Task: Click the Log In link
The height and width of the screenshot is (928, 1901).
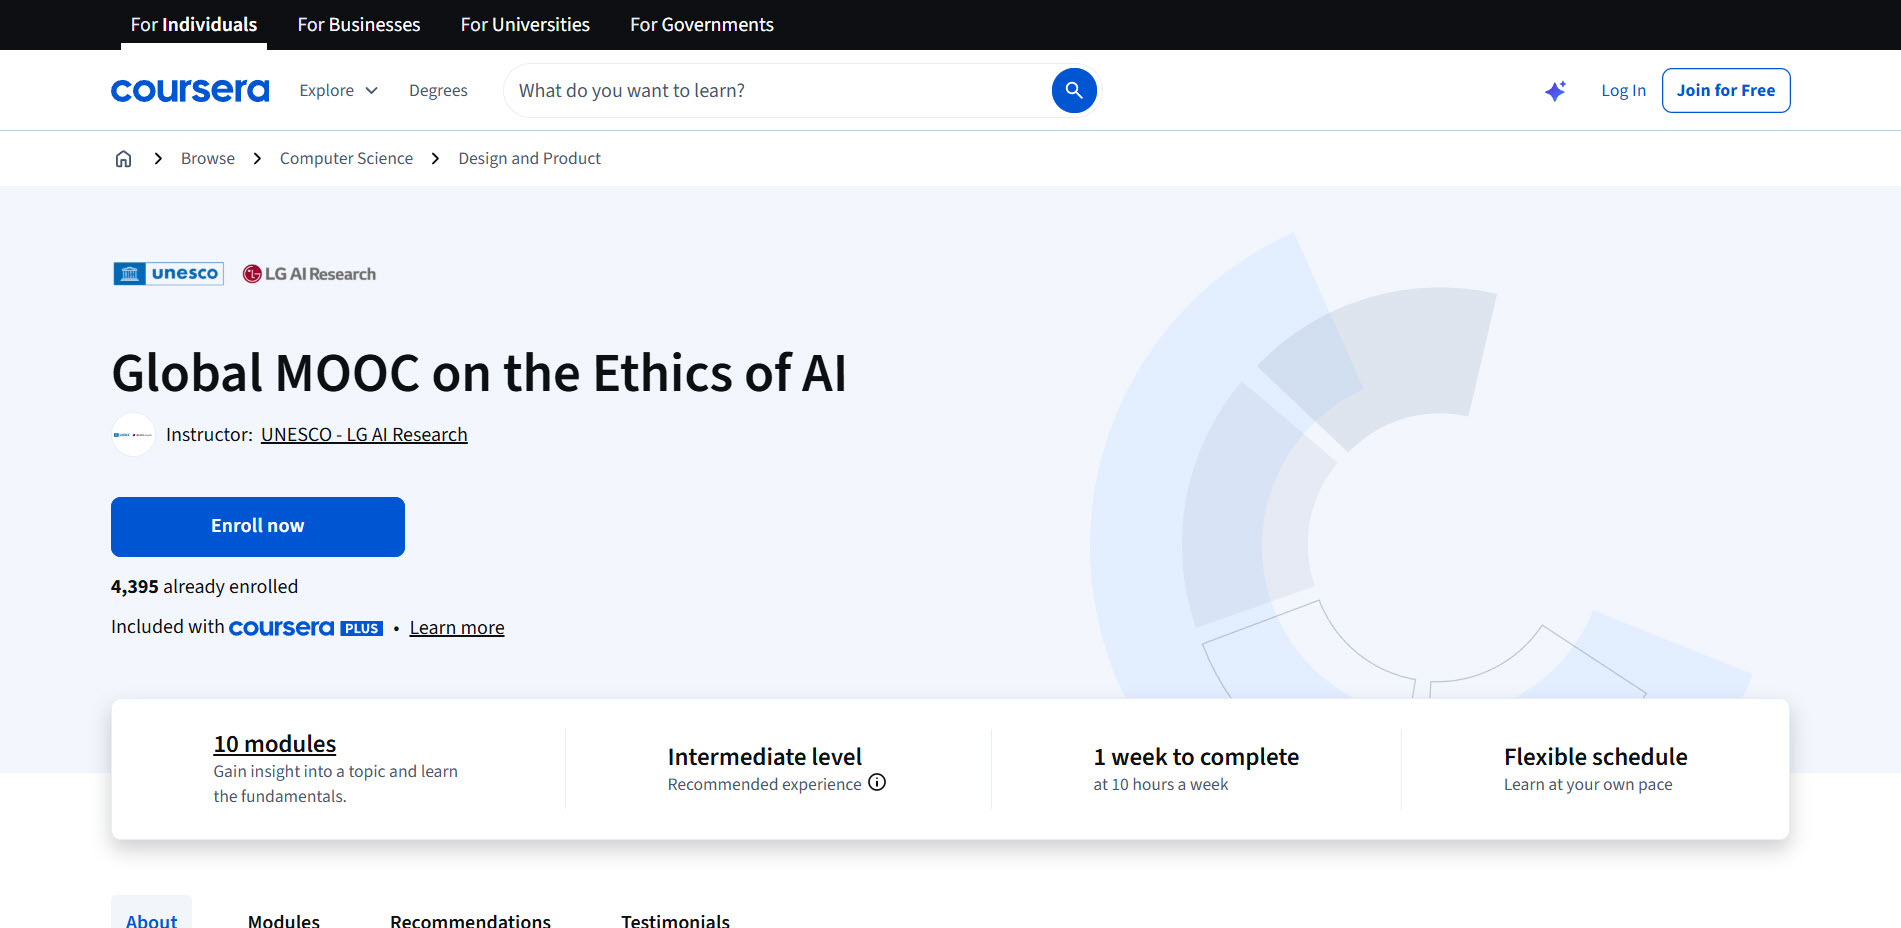Action: click(x=1623, y=91)
